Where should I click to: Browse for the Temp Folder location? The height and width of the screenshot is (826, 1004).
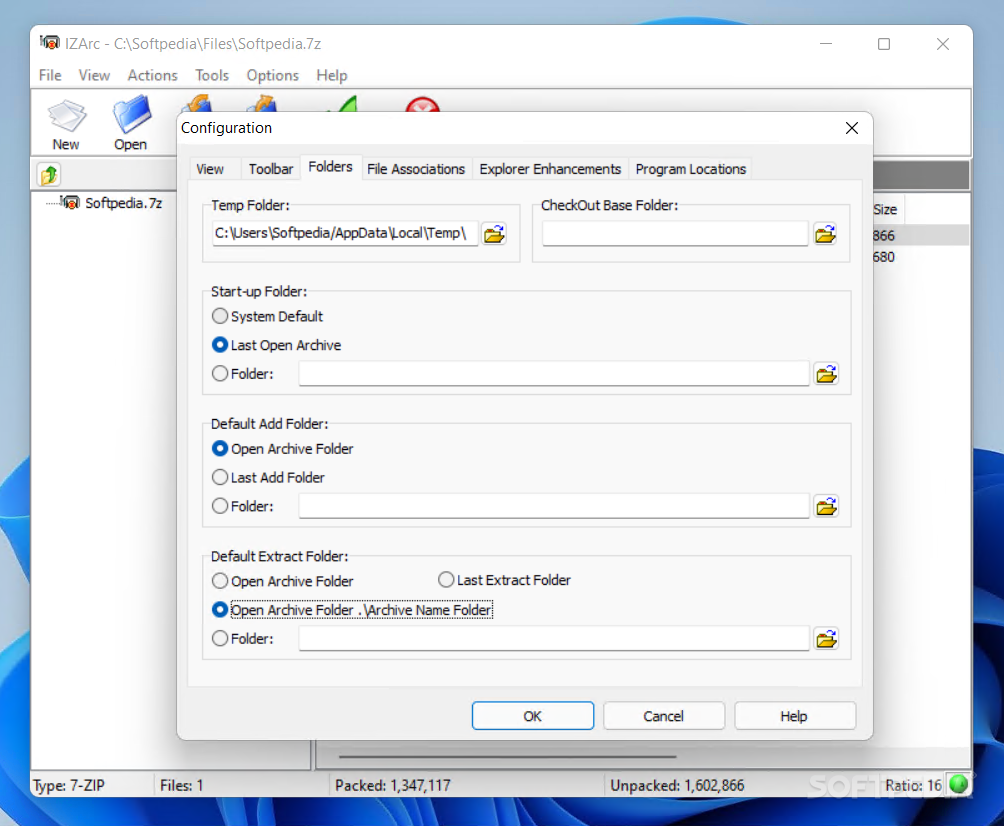pyautogui.click(x=494, y=234)
